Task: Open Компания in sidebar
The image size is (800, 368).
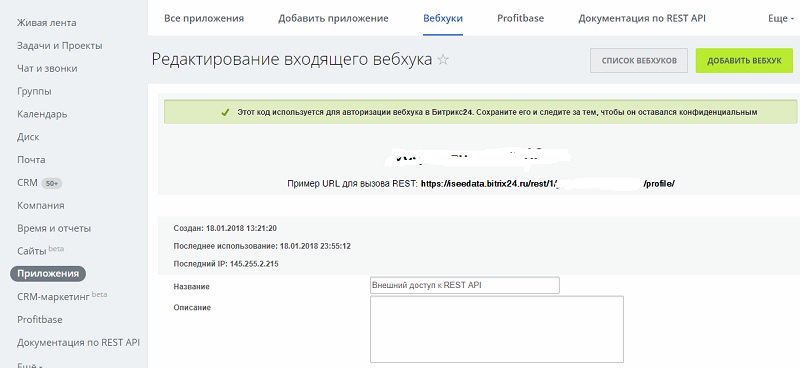Action: 41,206
